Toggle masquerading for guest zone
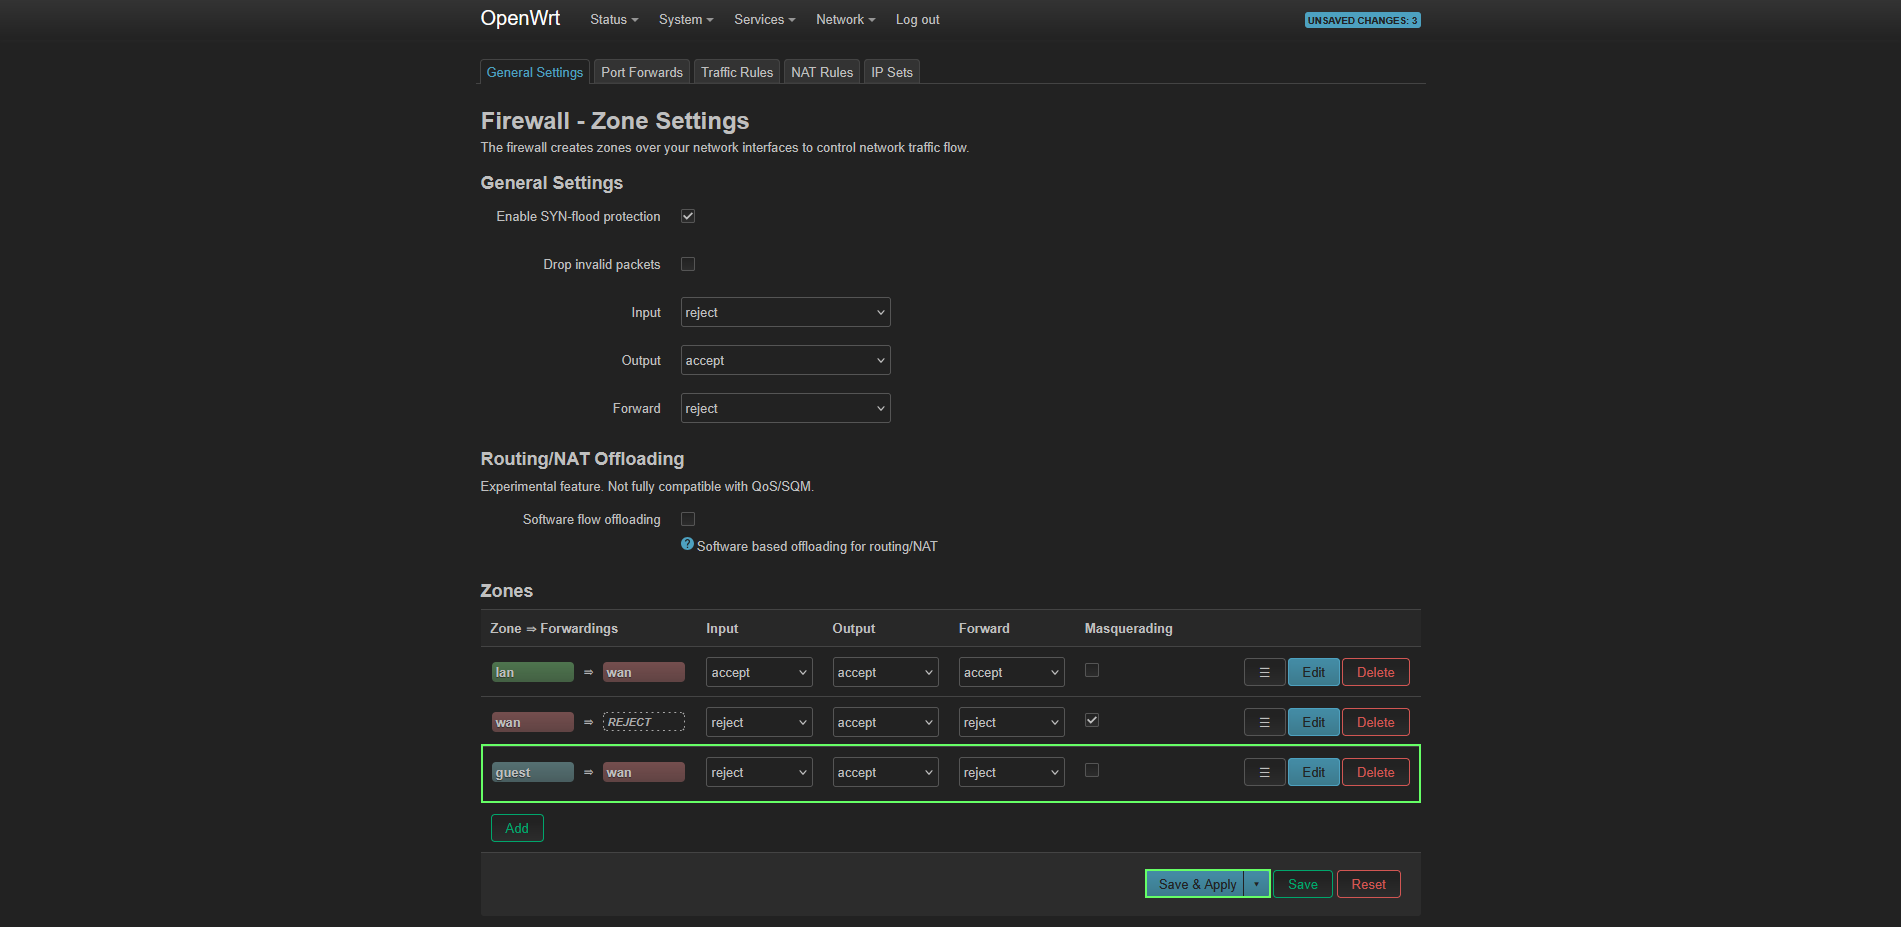The height and width of the screenshot is (927, 1901). click(1092, 770)
